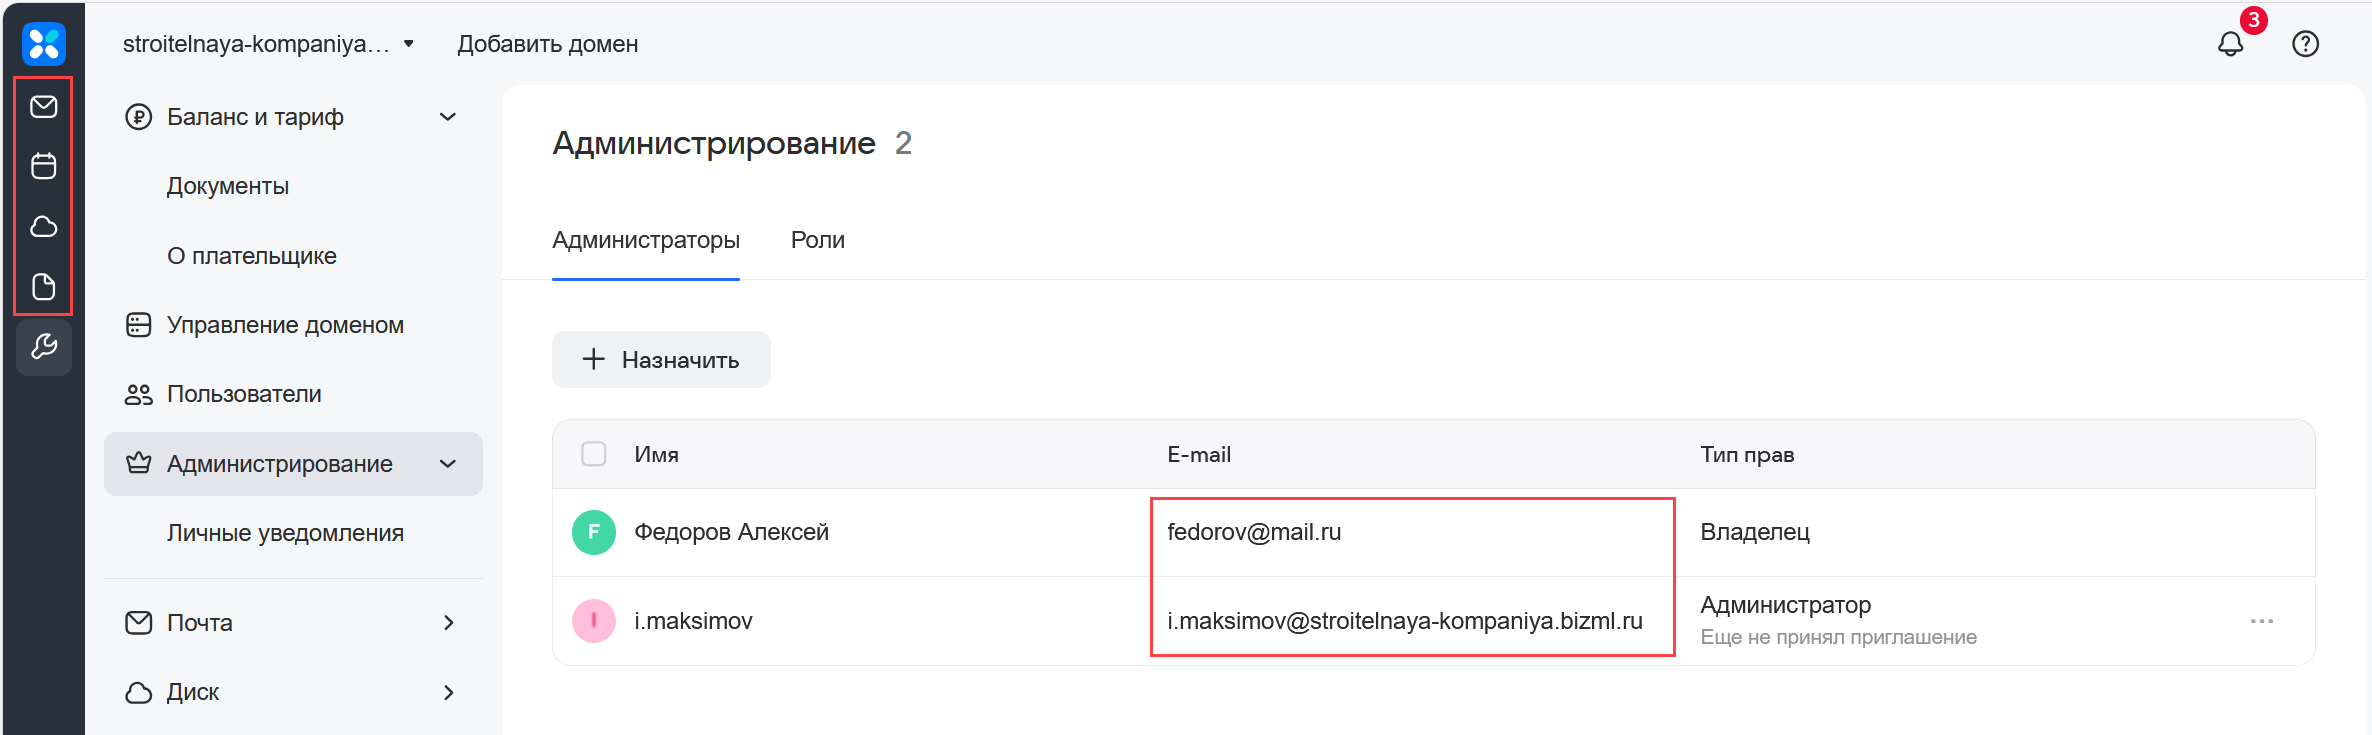Click the i.maksimov@stroitelnaya-kompaniya.bizml.ru email
2372x735 pixels.
[x=1405, y=621]
